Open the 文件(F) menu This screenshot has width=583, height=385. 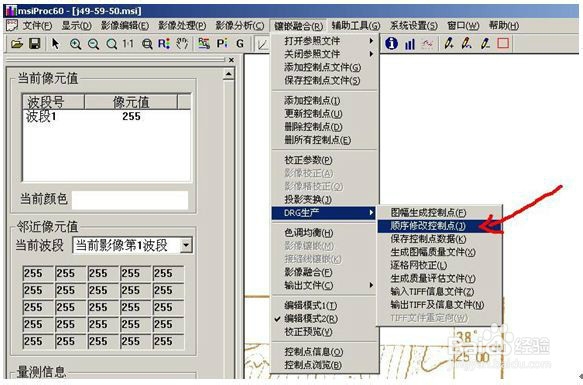click(x=37, y=26)
